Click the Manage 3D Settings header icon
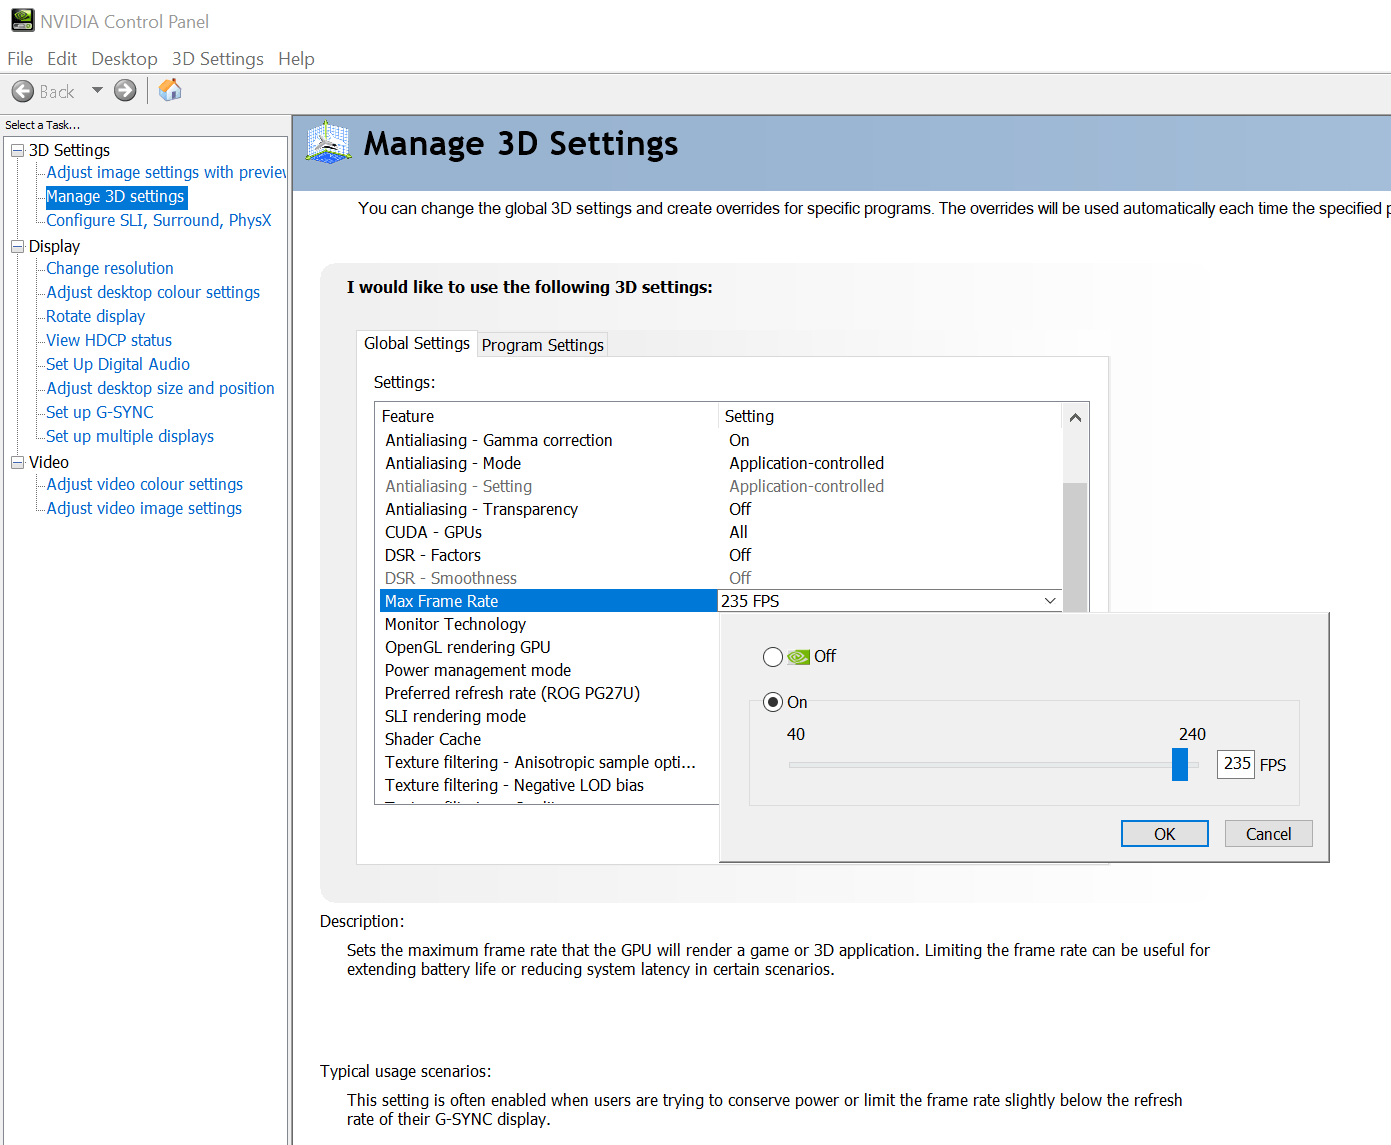Screen dimensions: 1391x1145 click(328, 143)
